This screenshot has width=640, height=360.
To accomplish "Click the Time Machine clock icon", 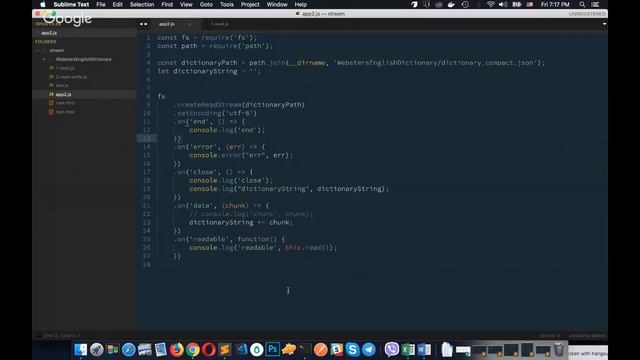I will click(465, 4).
